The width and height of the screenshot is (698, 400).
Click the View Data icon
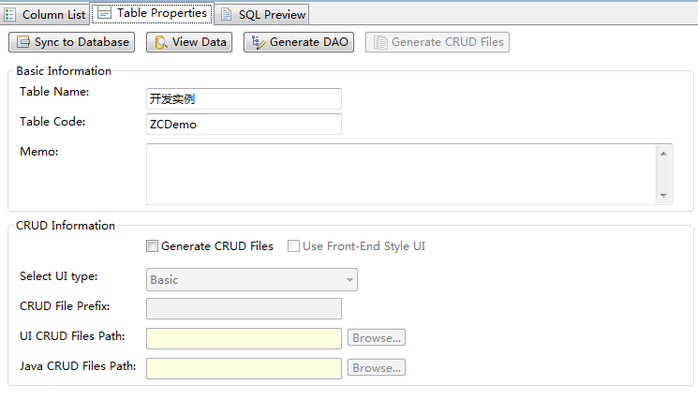159,42
